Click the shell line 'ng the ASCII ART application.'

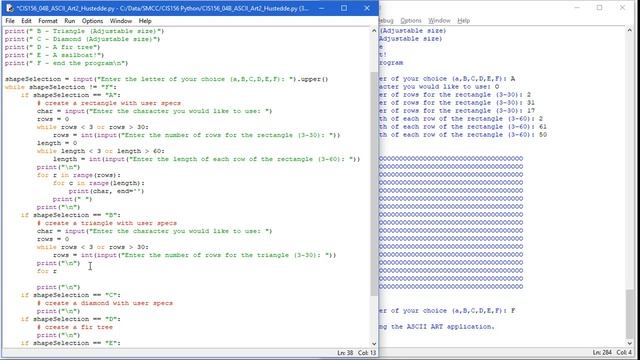point(437,327)
